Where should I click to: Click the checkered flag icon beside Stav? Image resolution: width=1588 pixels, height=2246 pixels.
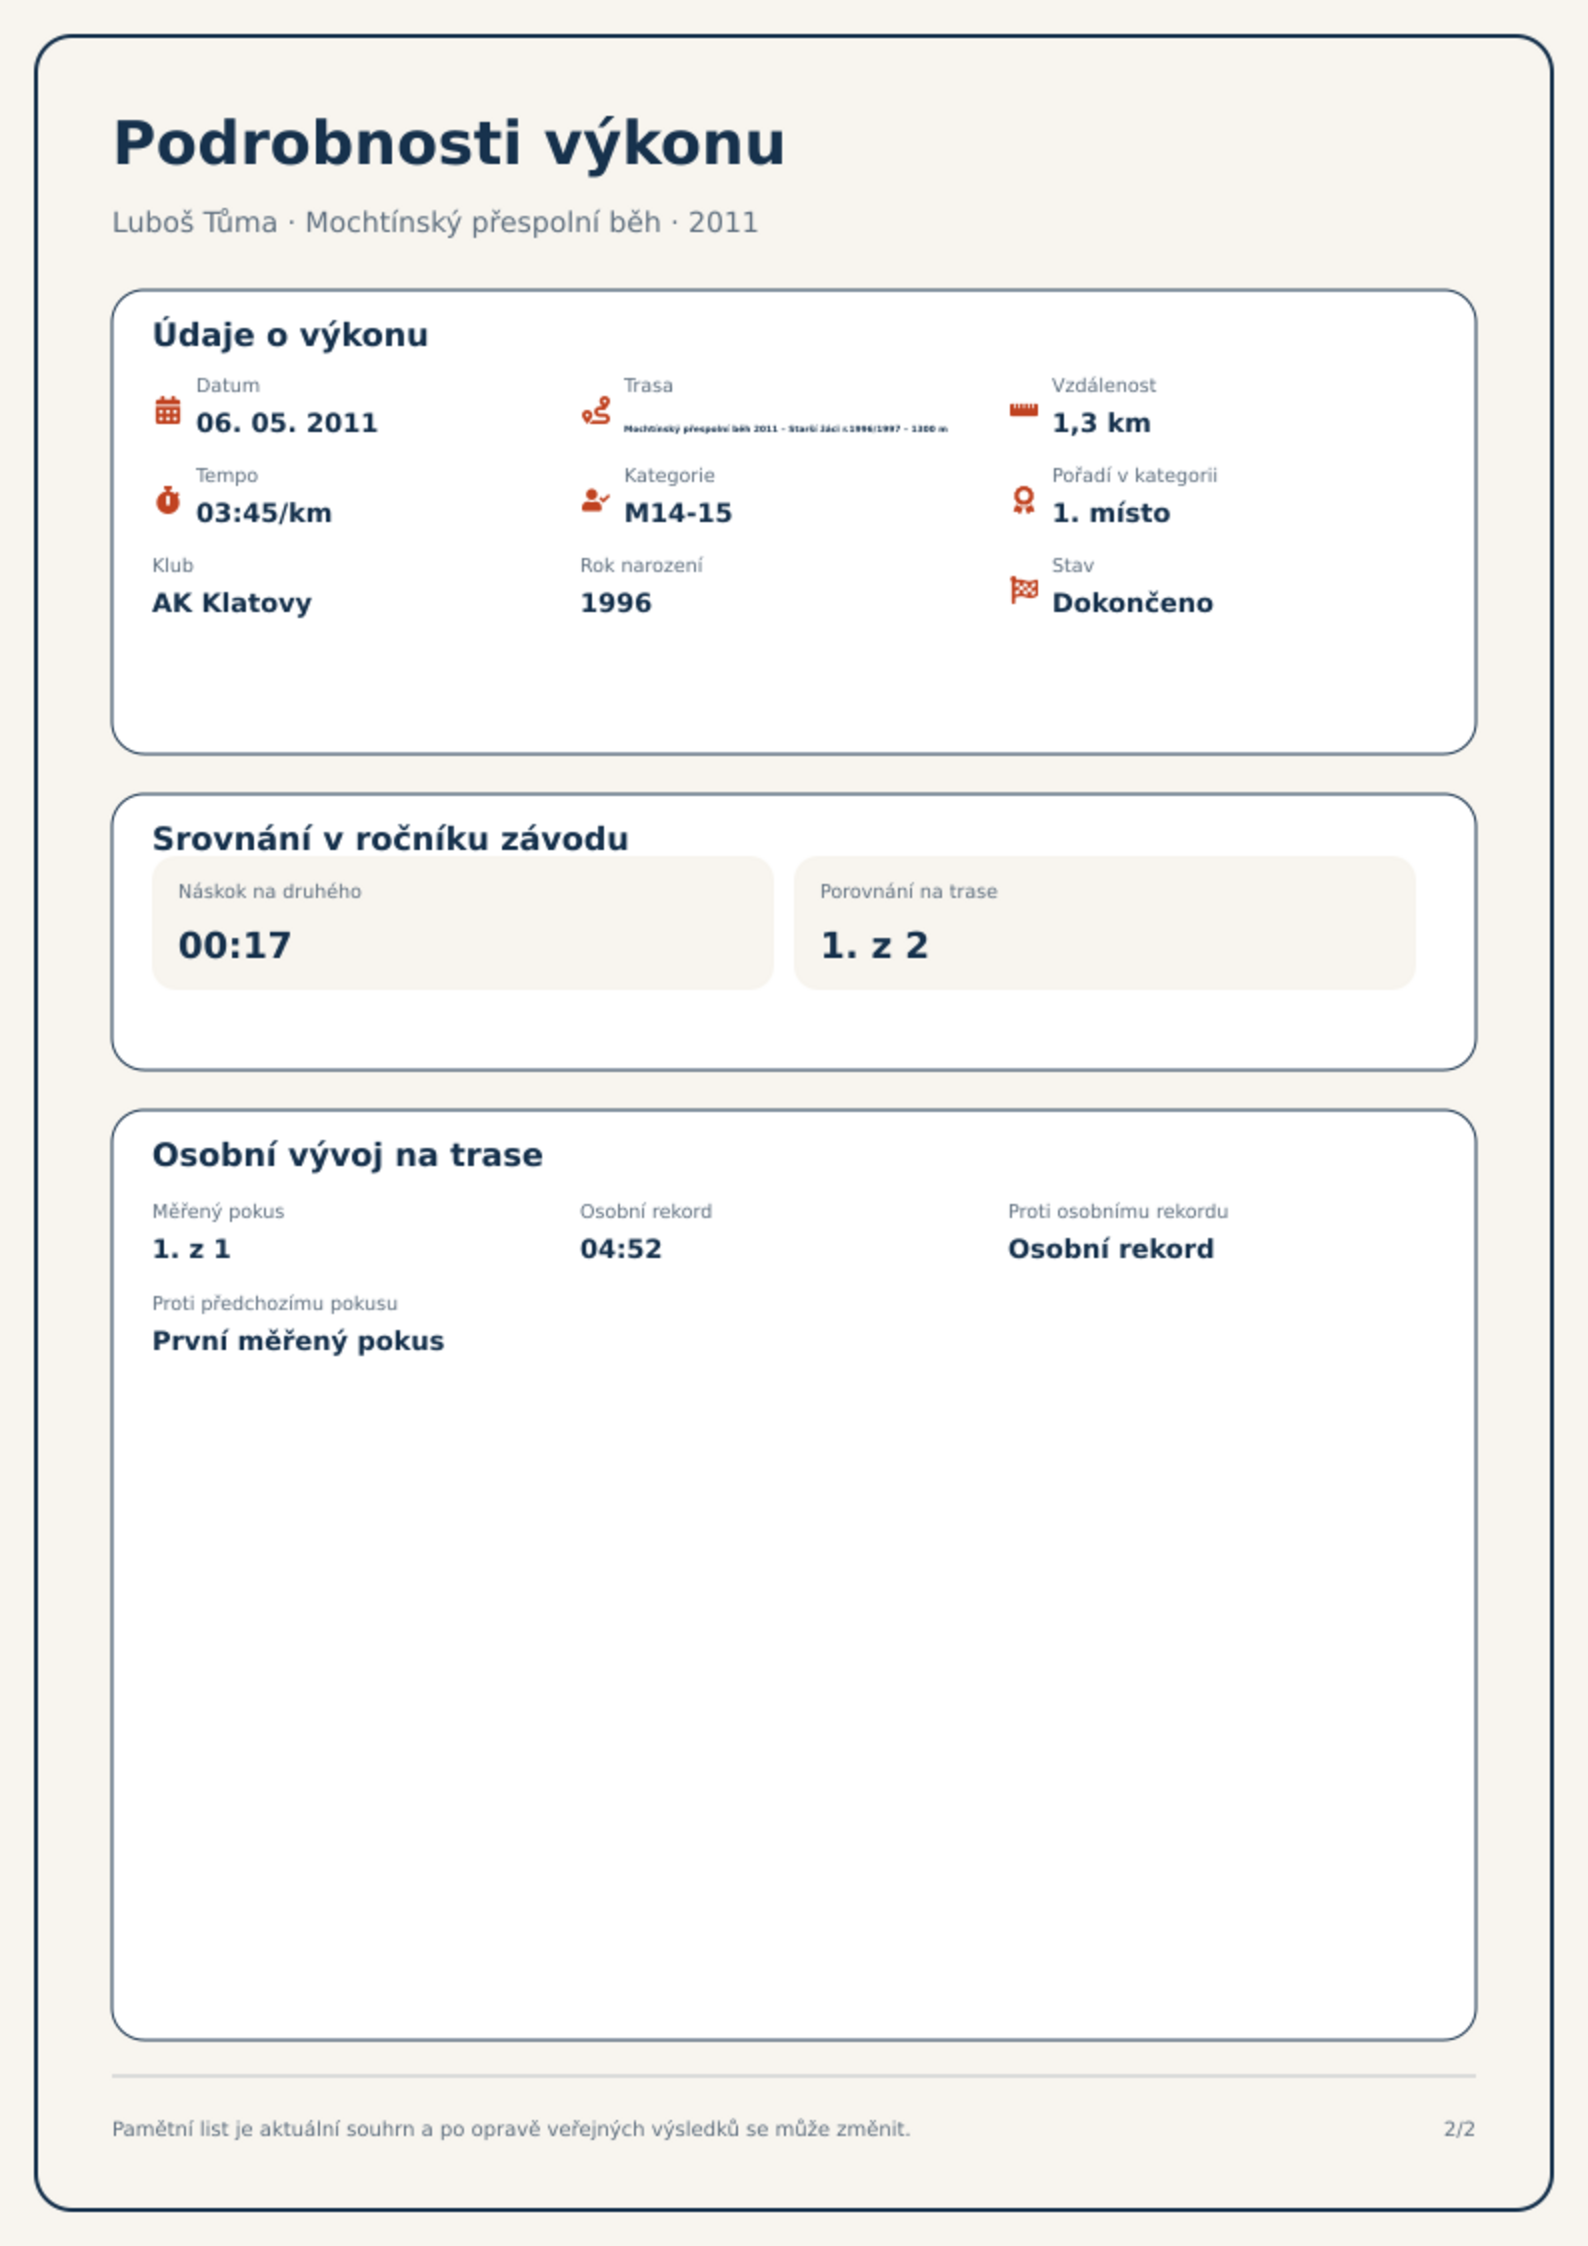coord(1023,590)
